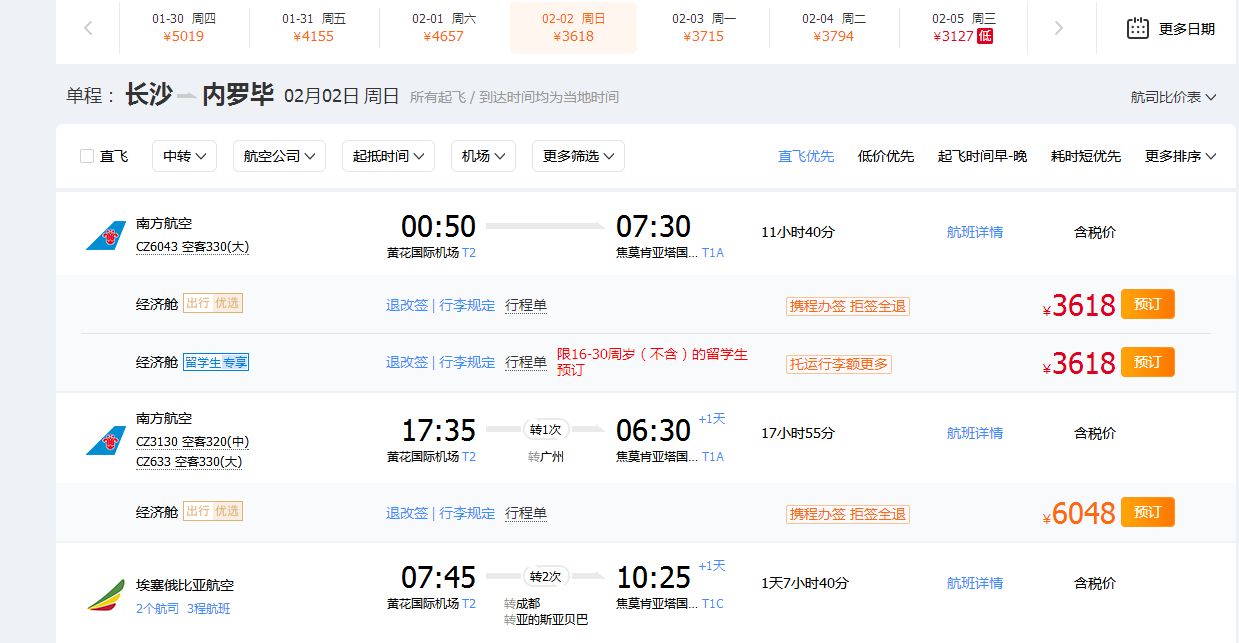Open the 机场 airport filter dropdown
Image resolution: width=1239 pixels, height=643 pixels.
[483, 156]
